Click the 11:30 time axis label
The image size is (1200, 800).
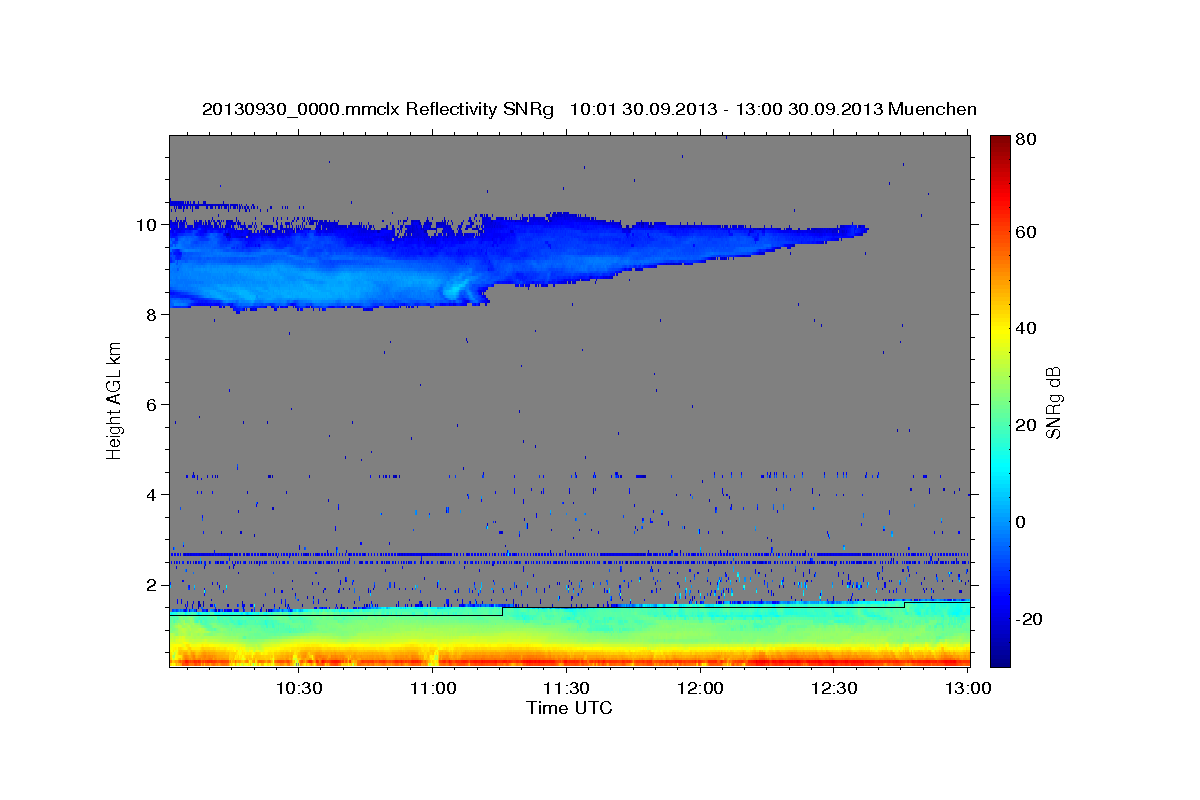click(x=566, y=688)
